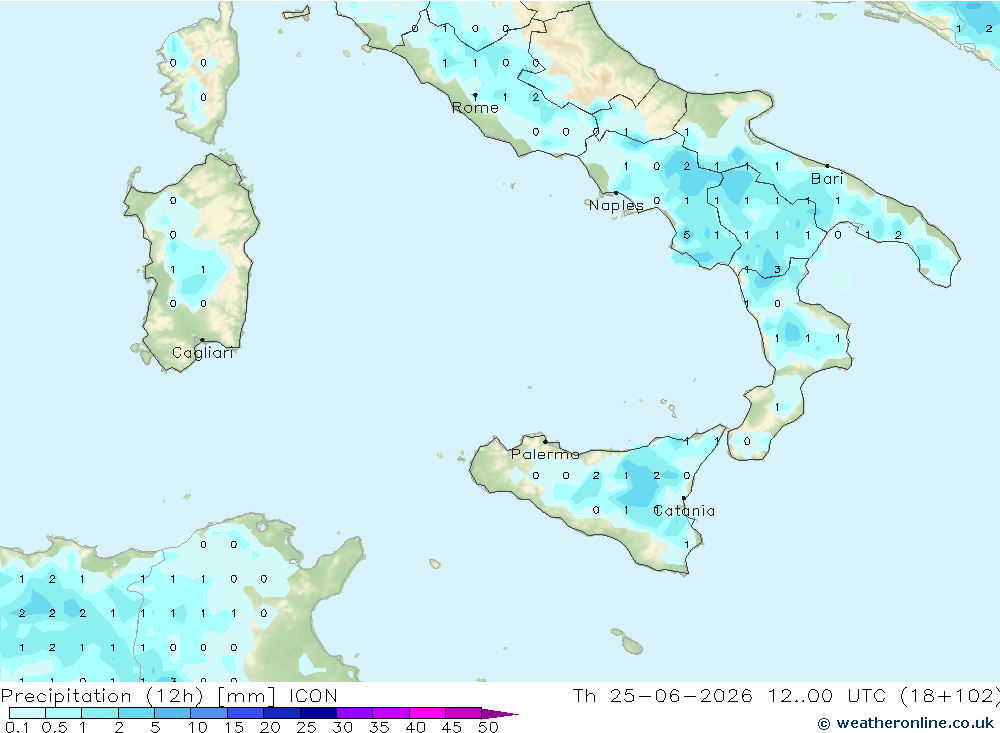Click the 'Precipitation (12h) [mm] ICON' title

click(169, 696)
